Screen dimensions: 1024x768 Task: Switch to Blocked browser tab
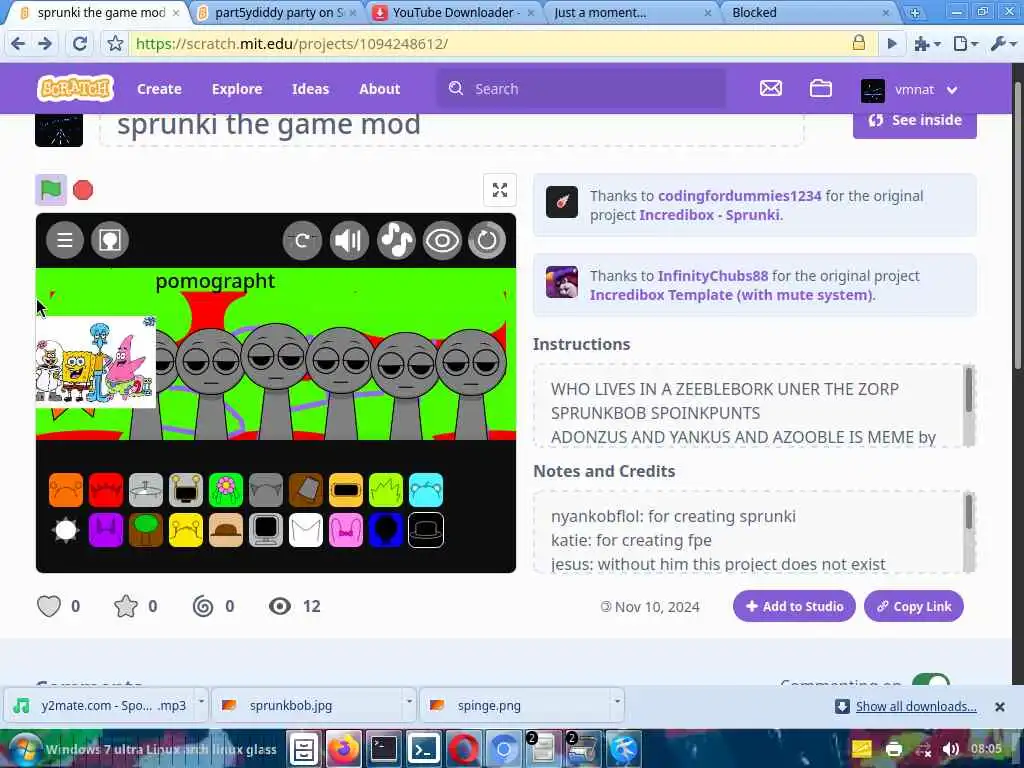tap(808, 12)
